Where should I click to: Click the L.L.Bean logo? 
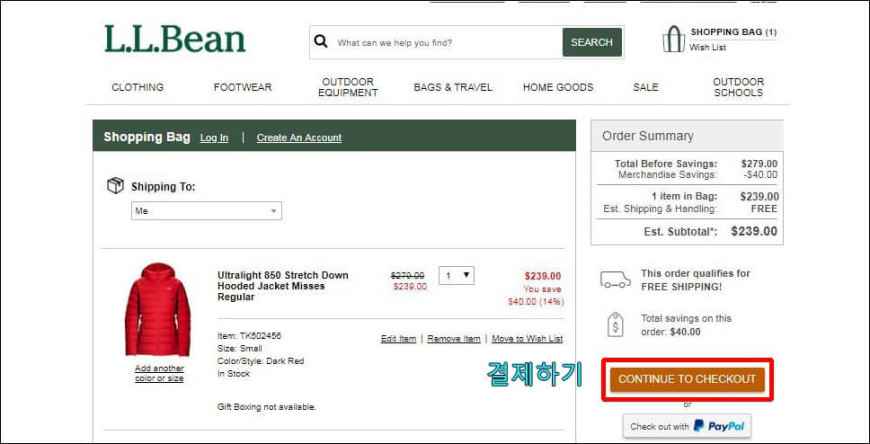pyautogui.click(x=175, y=39)
